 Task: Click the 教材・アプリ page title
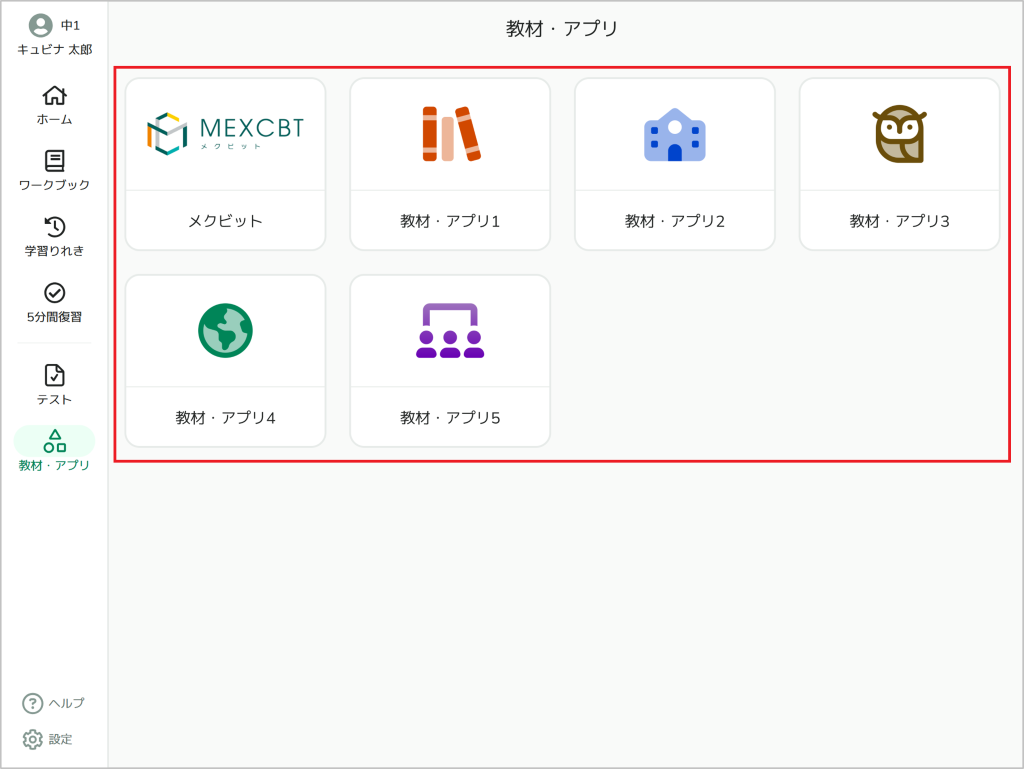pyautogui.click(x=562, y=29)
